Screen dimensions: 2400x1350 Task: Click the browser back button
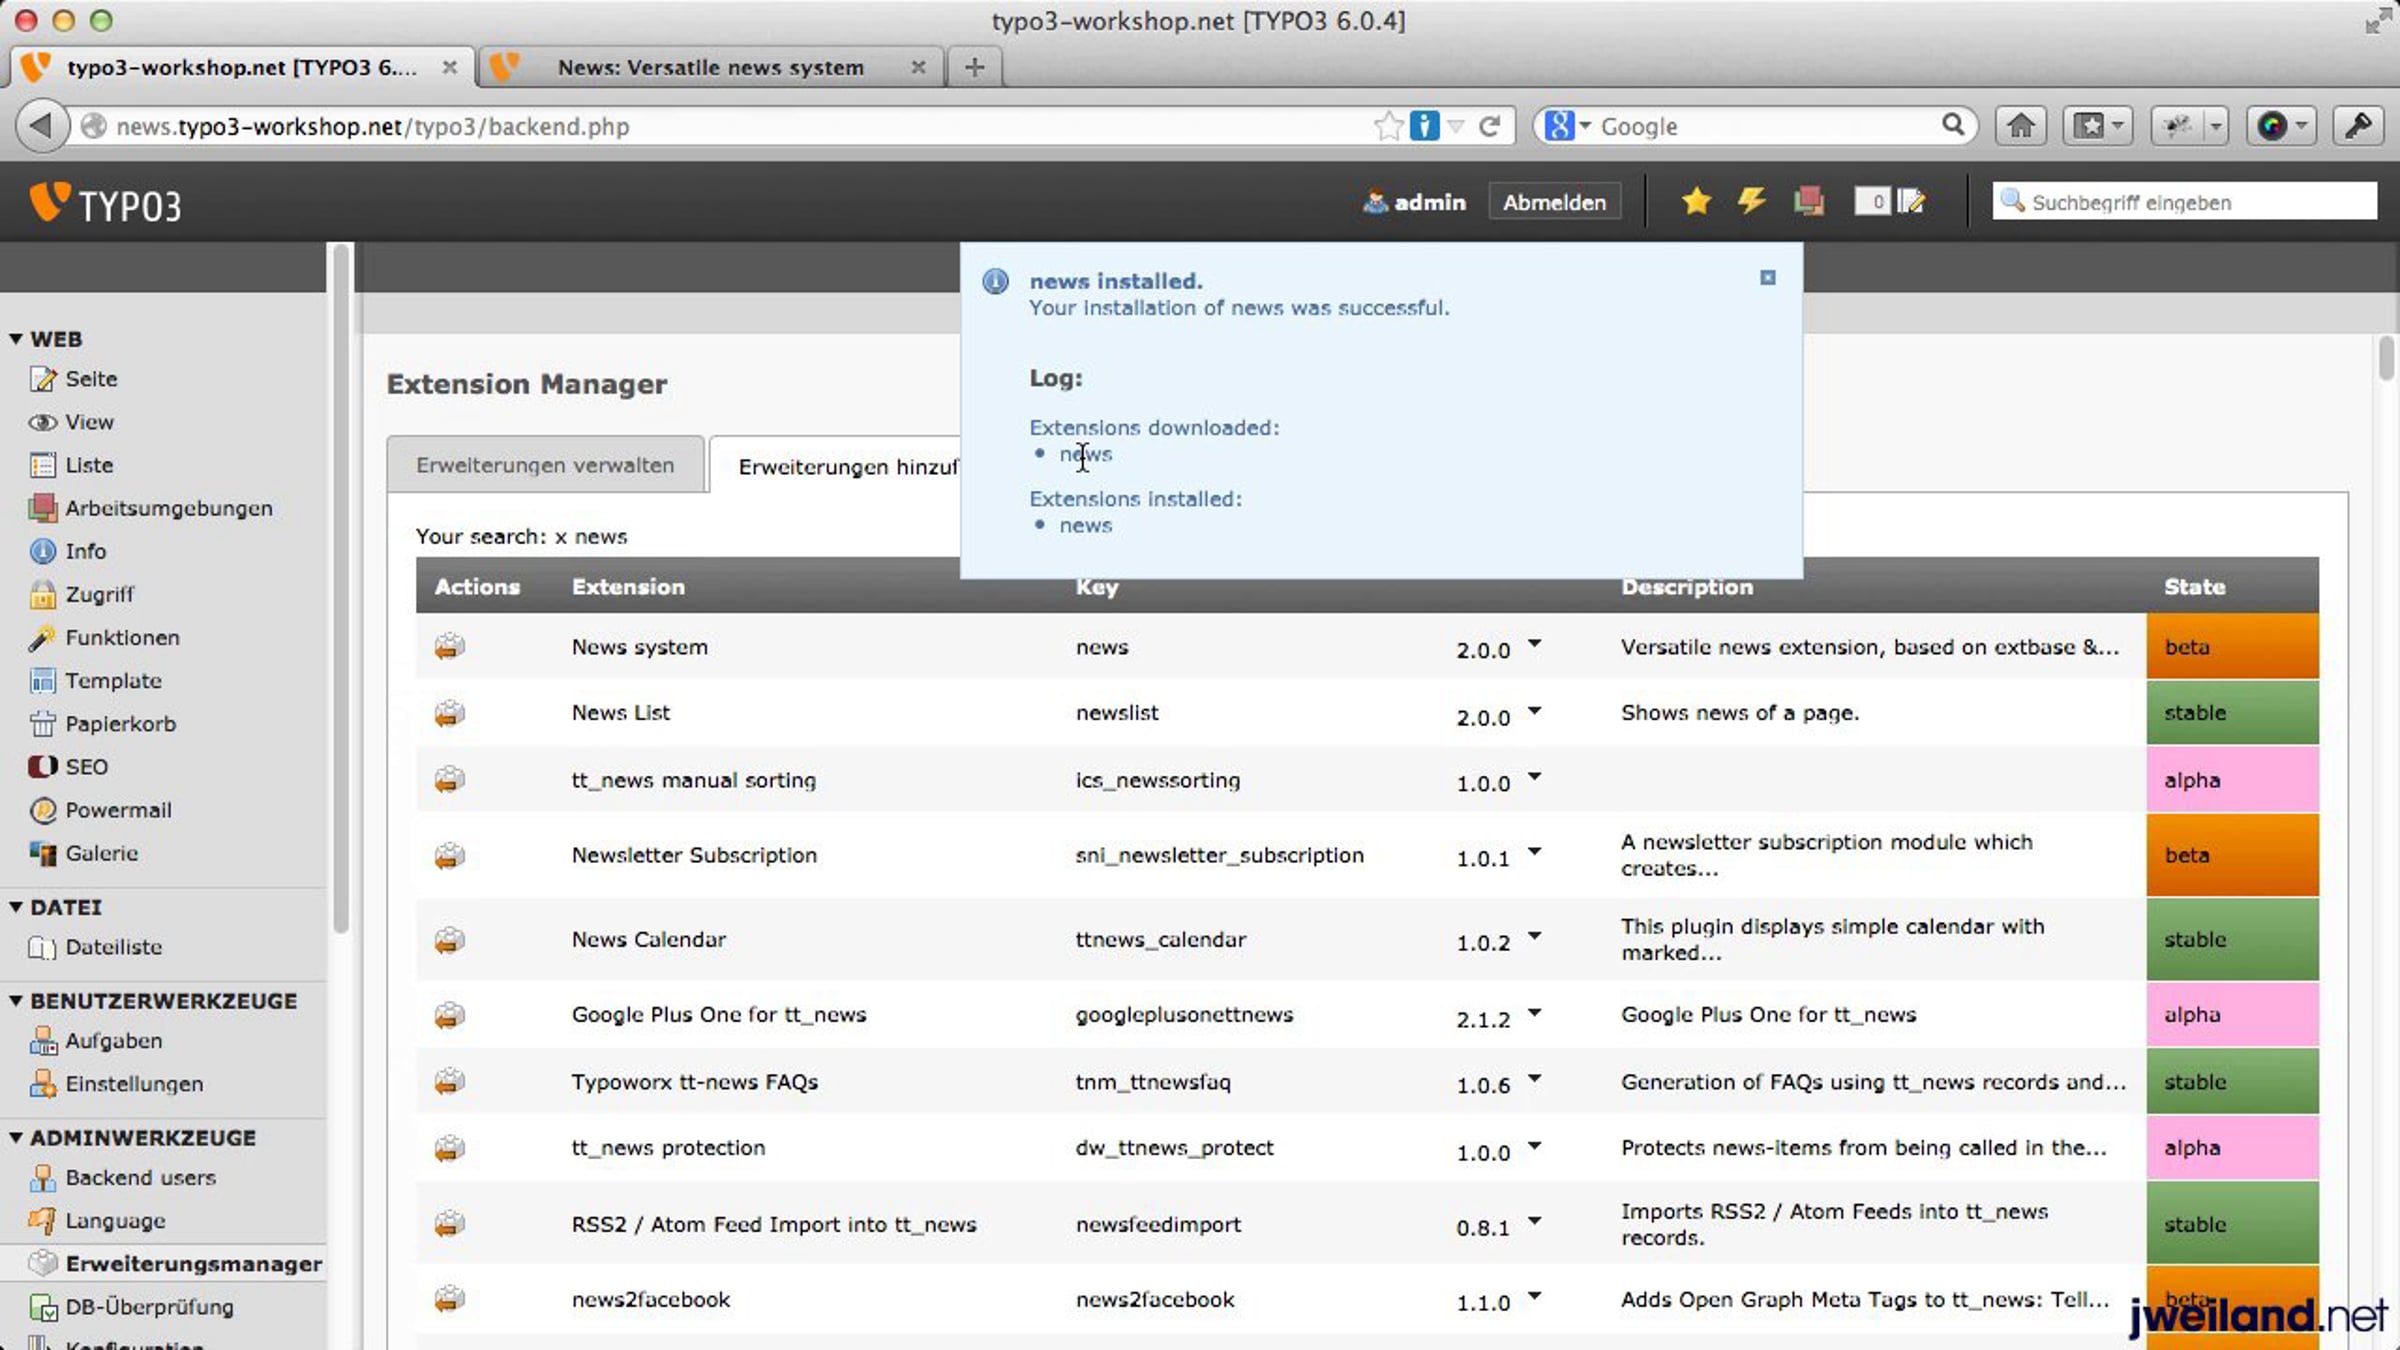(41, 126)
